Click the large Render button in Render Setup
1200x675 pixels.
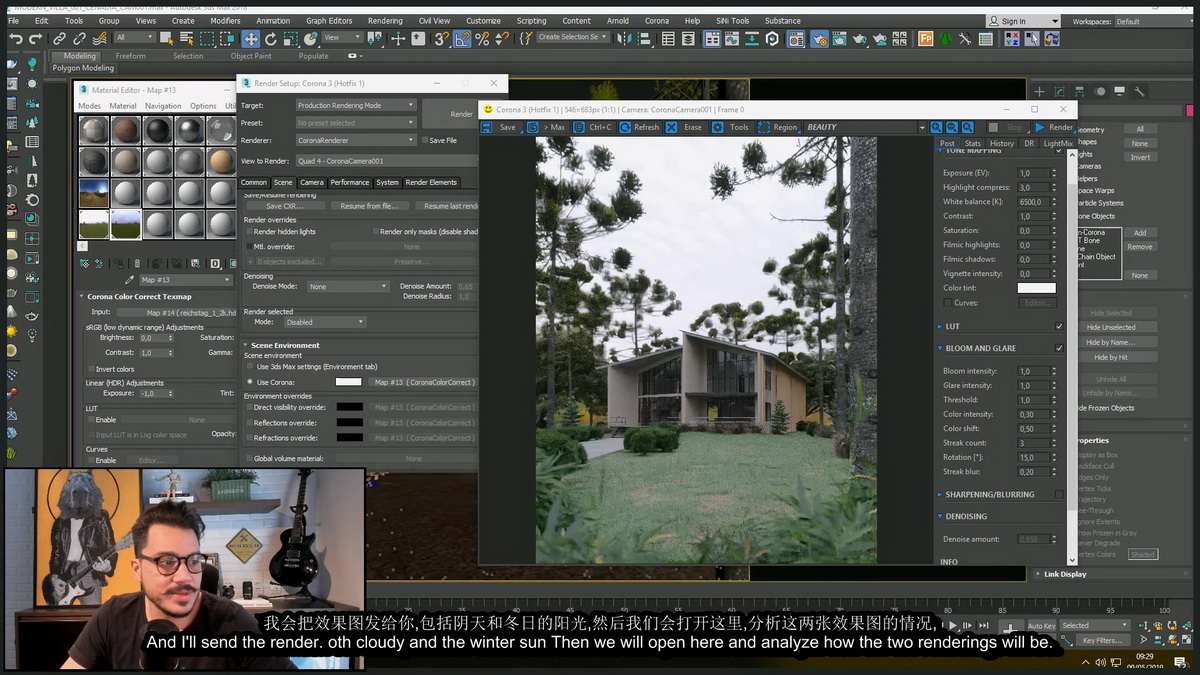click(450, 114)
